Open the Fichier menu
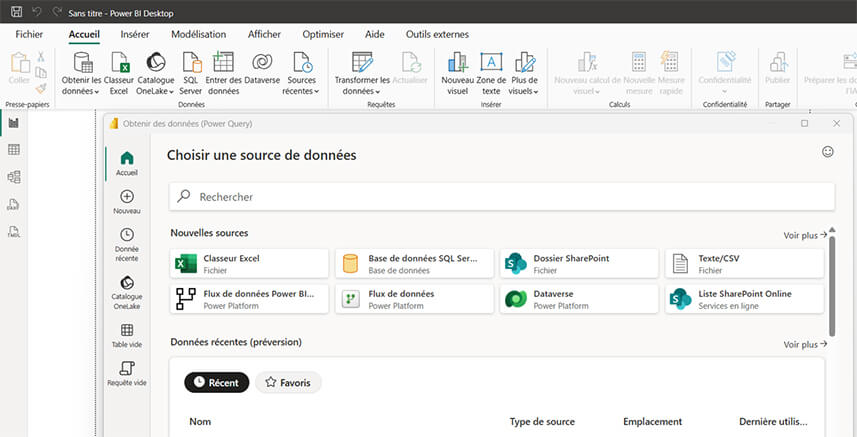 [29, 34]
